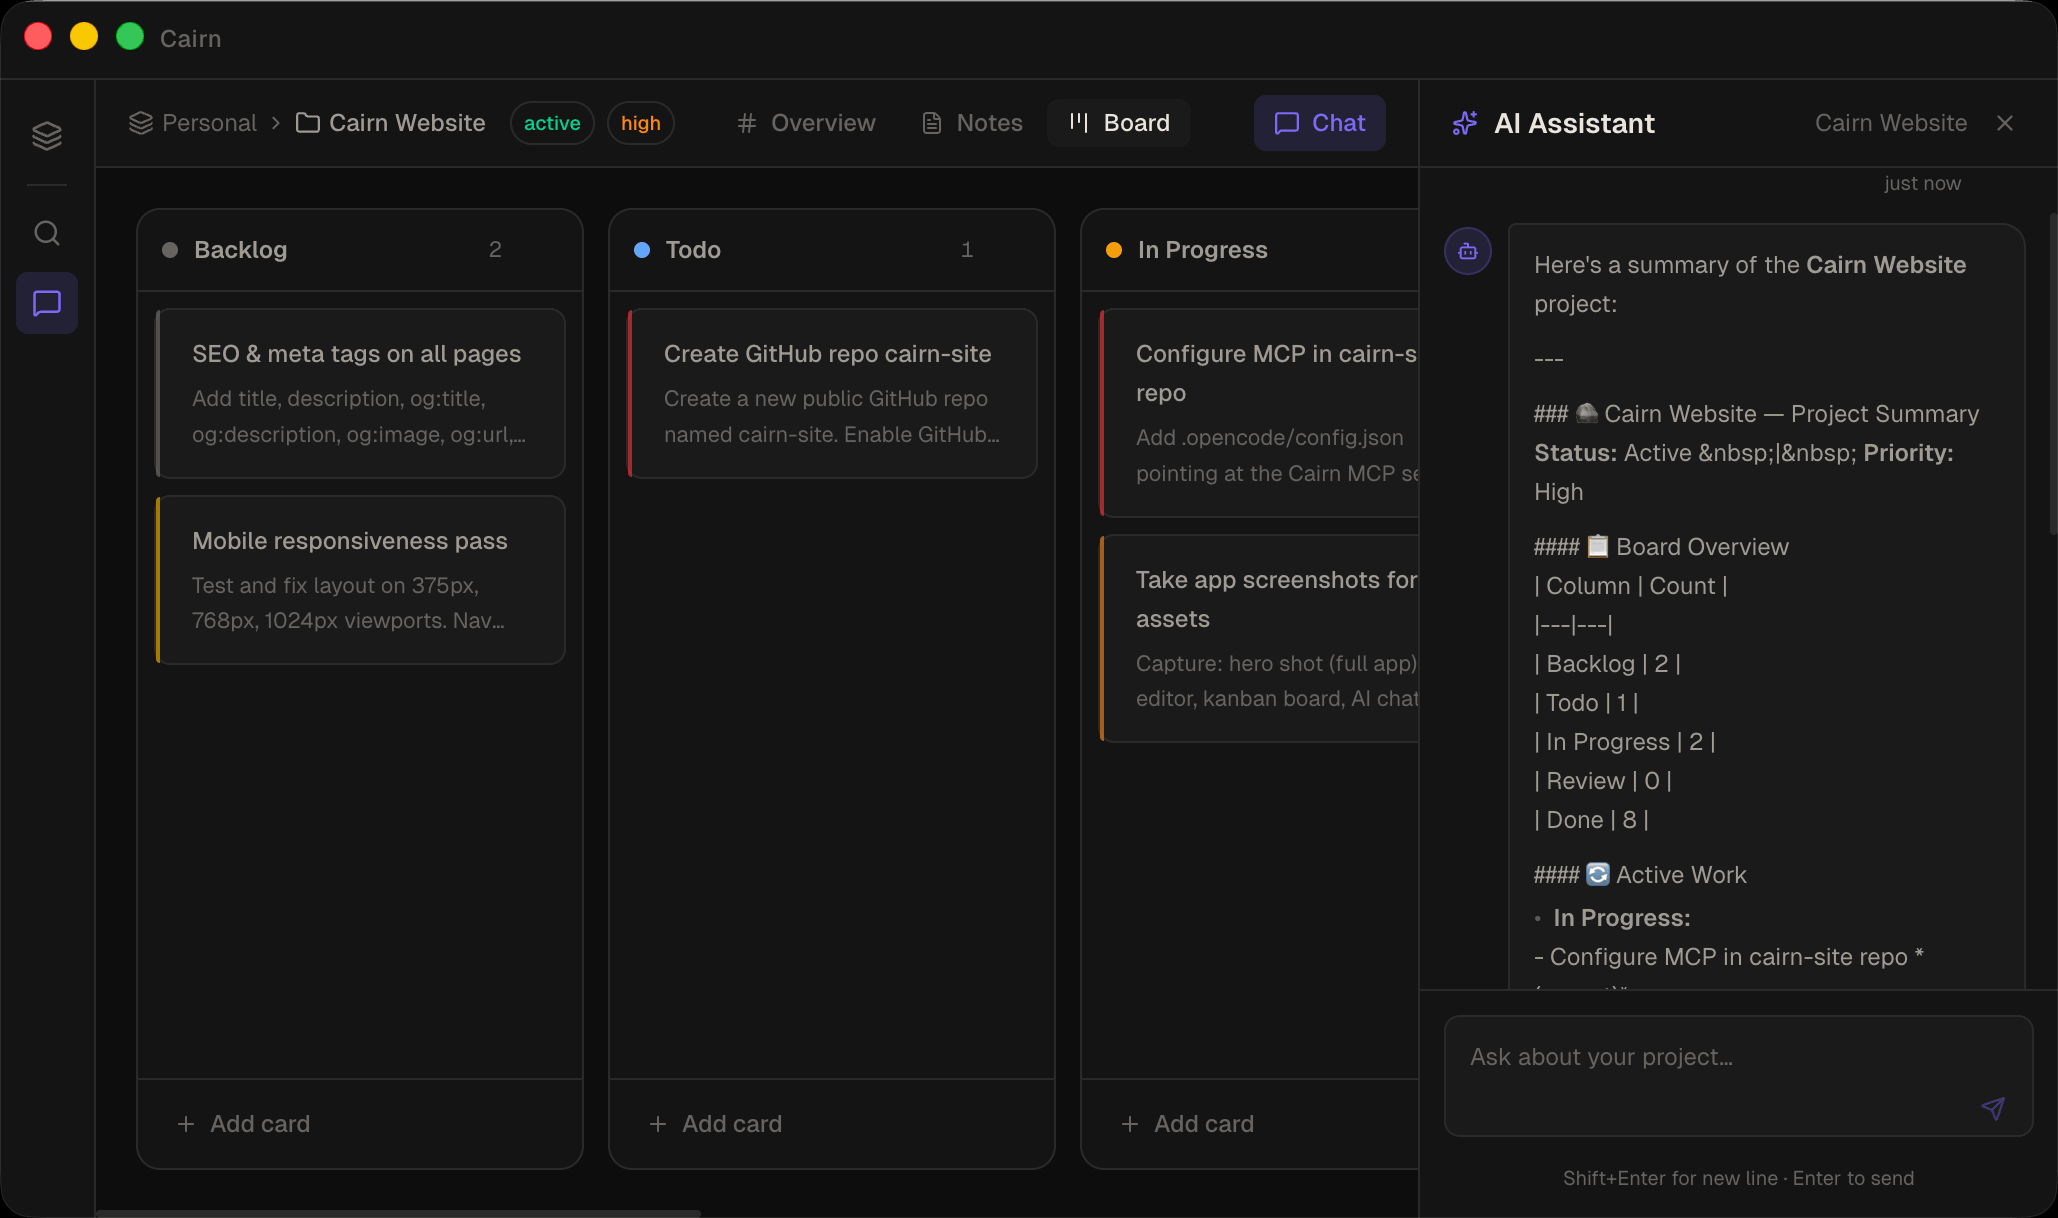Add card to the Todo column
This screenshot has height=1218, width=2058.
pos(716,1124)
